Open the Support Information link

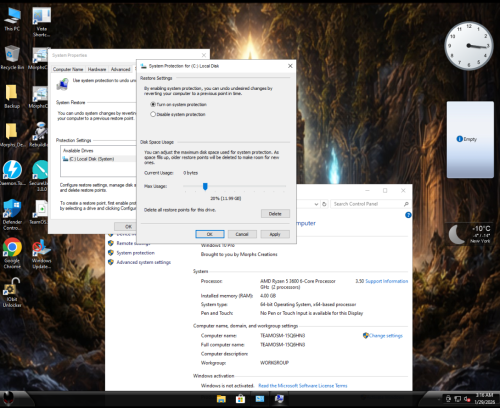387,281
